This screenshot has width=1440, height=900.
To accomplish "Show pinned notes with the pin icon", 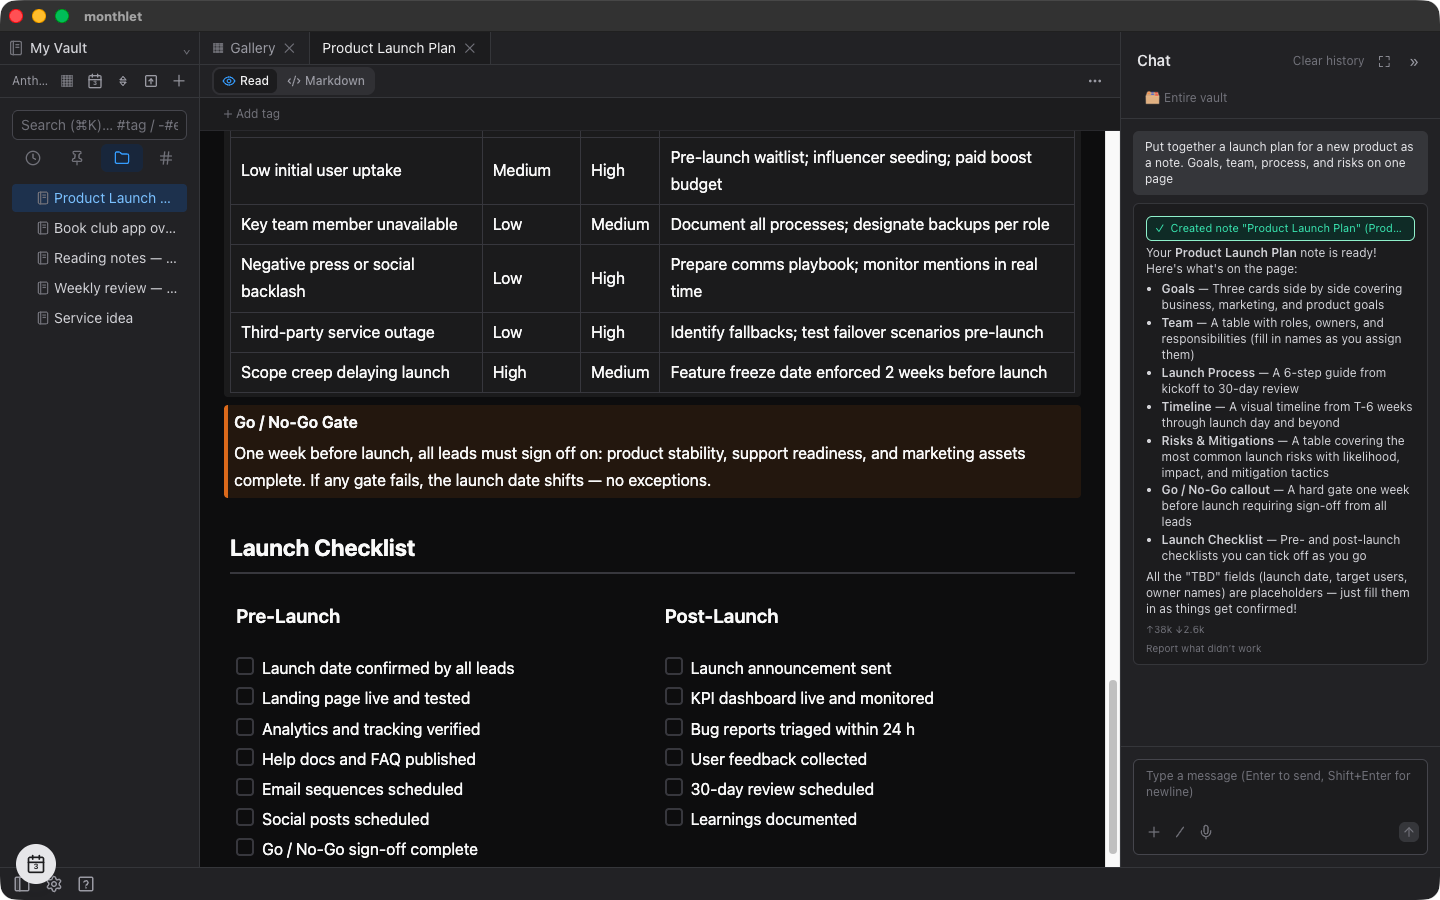I will (x=77, y=158).
